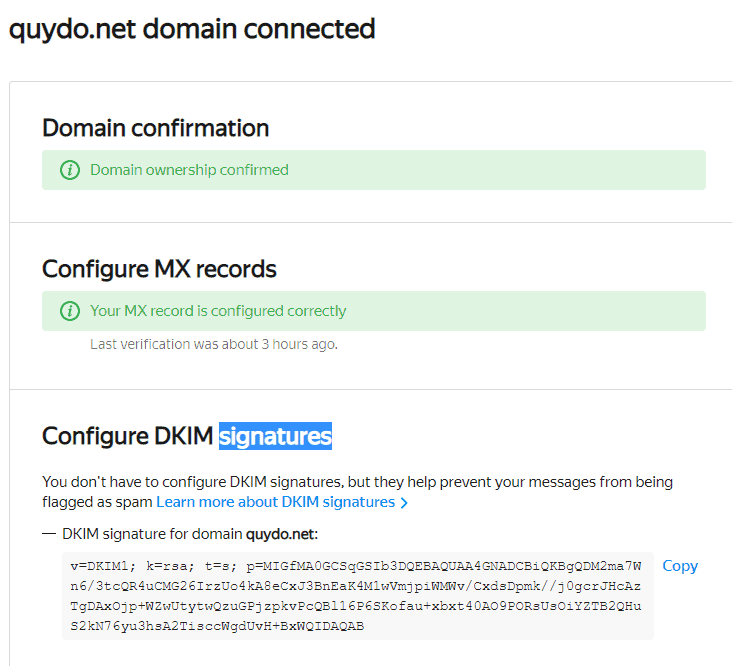Click Your MX record is configured correctly text
This screenshot has width=732, height=666.
[x=218, y=311]
